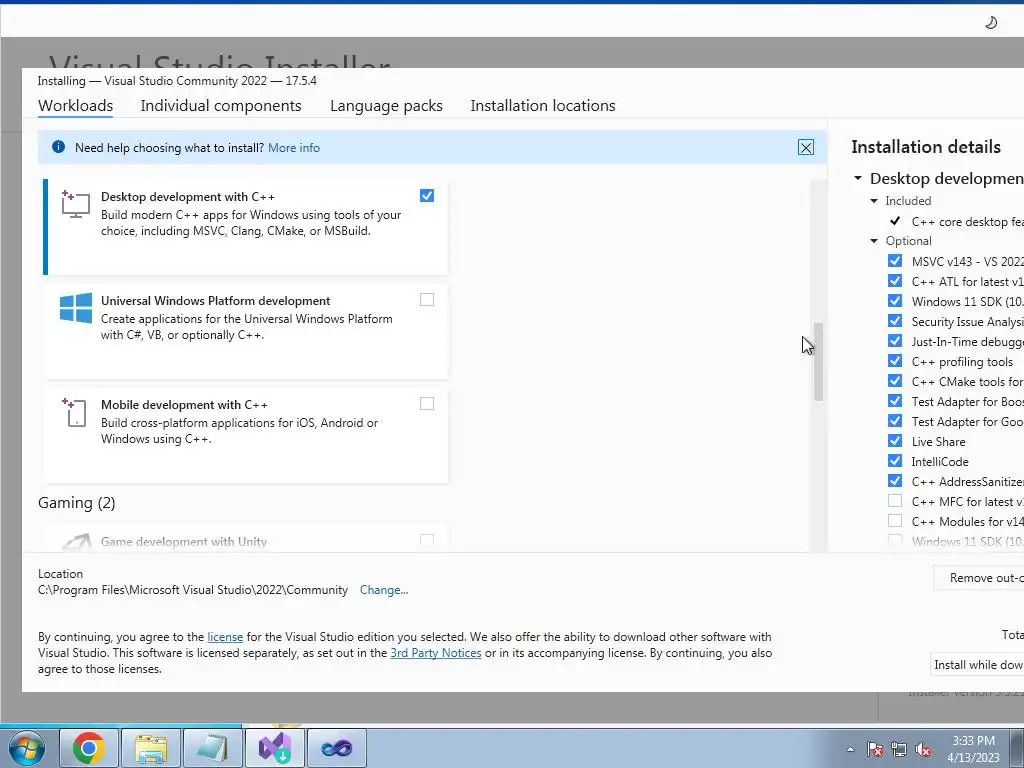Close the help choosing banner
This screenshot has height=768, width=1024.
point(806,147)
